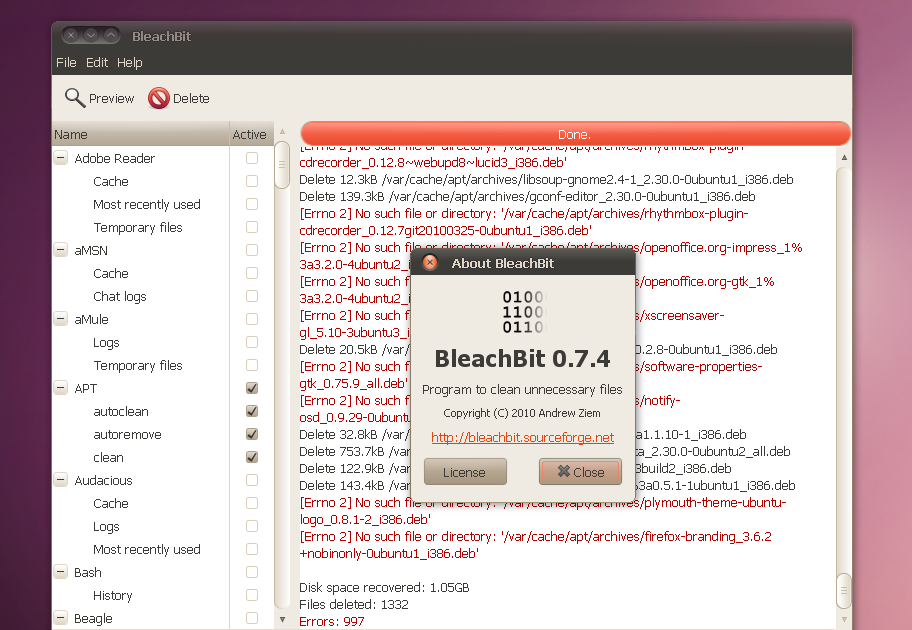Collapse the Beagle tree group
The height and width of the screenshot is (630, 912).
(61, 618)
